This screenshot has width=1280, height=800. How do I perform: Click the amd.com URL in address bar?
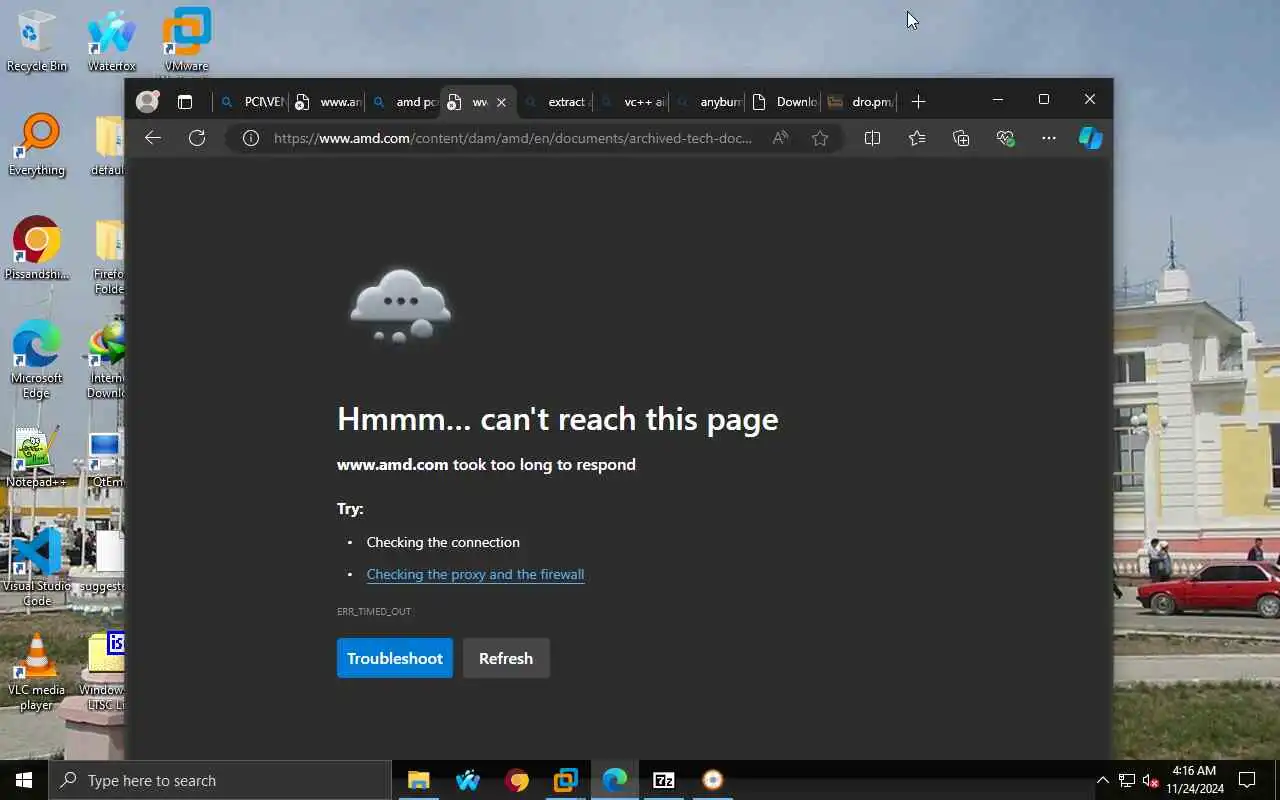pos(513,138)
